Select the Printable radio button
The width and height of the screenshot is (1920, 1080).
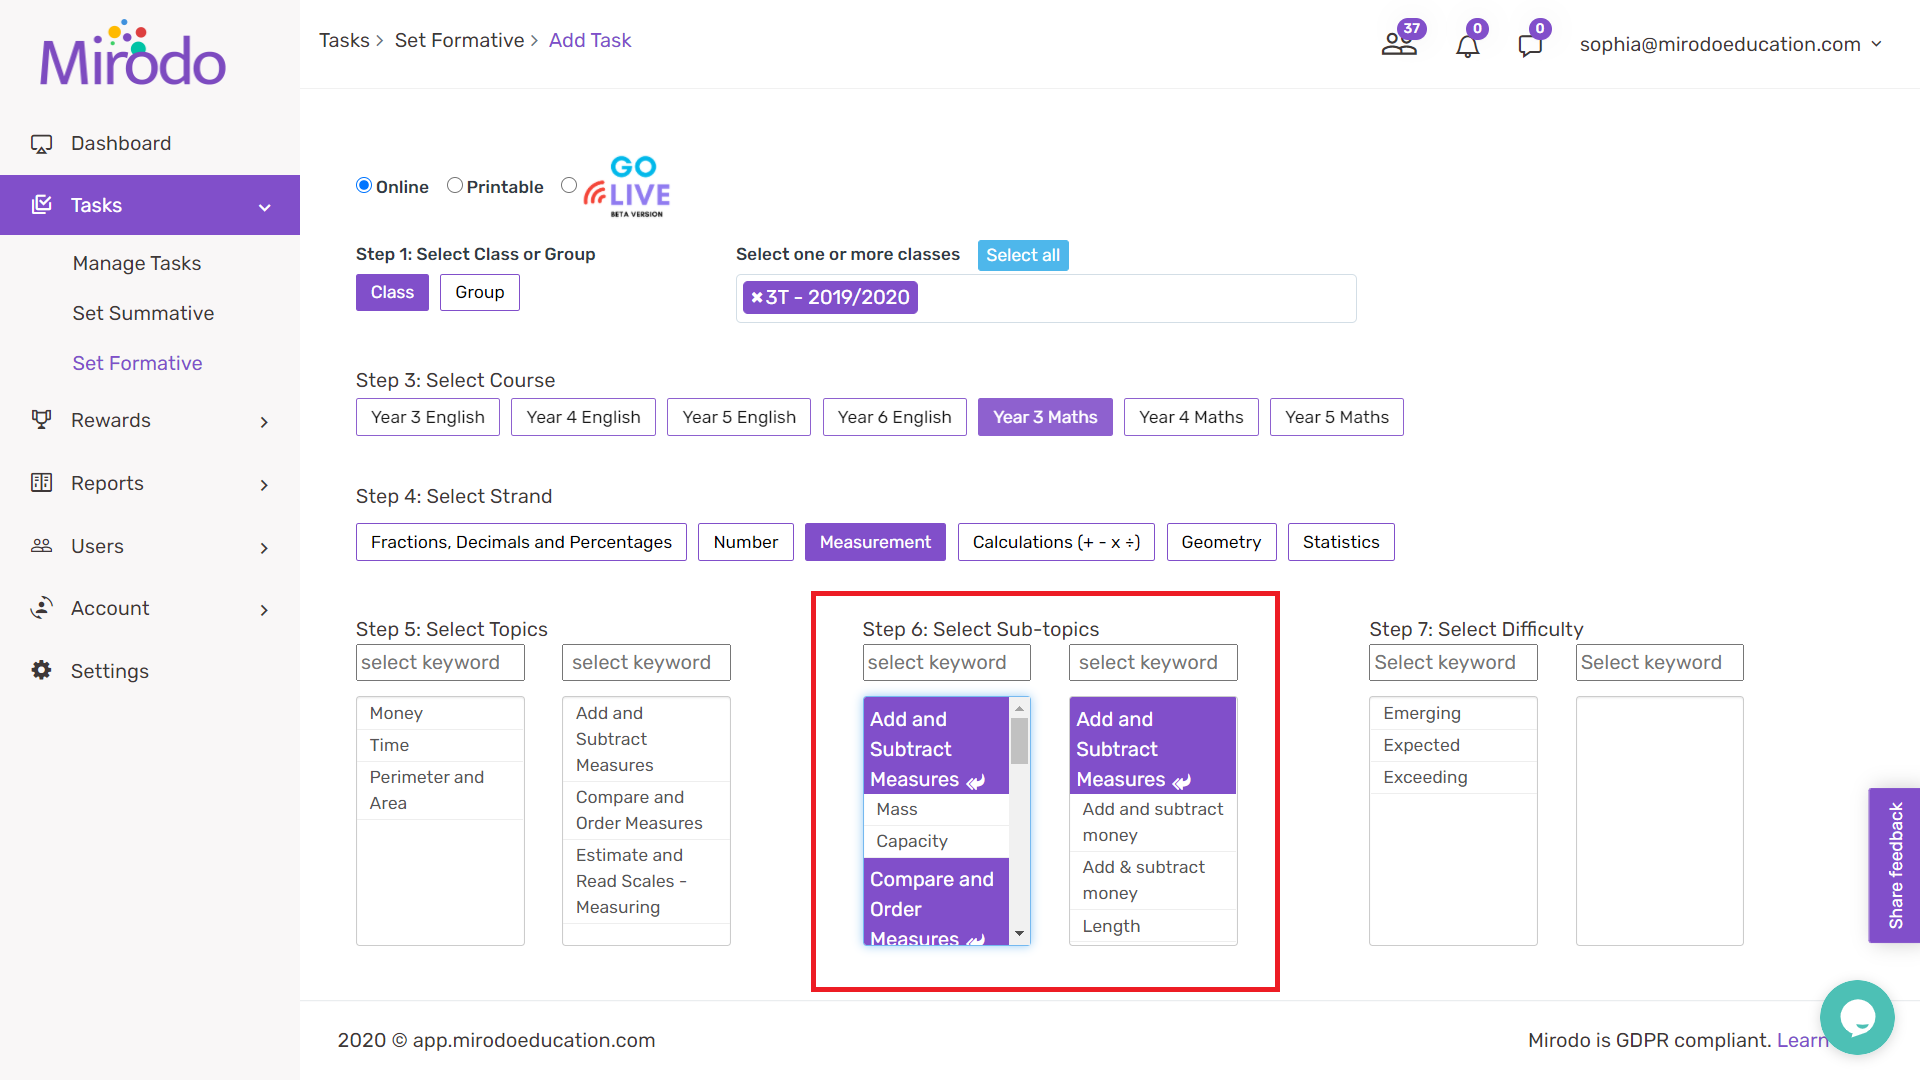pyautogui.click(x=455, y=185)
